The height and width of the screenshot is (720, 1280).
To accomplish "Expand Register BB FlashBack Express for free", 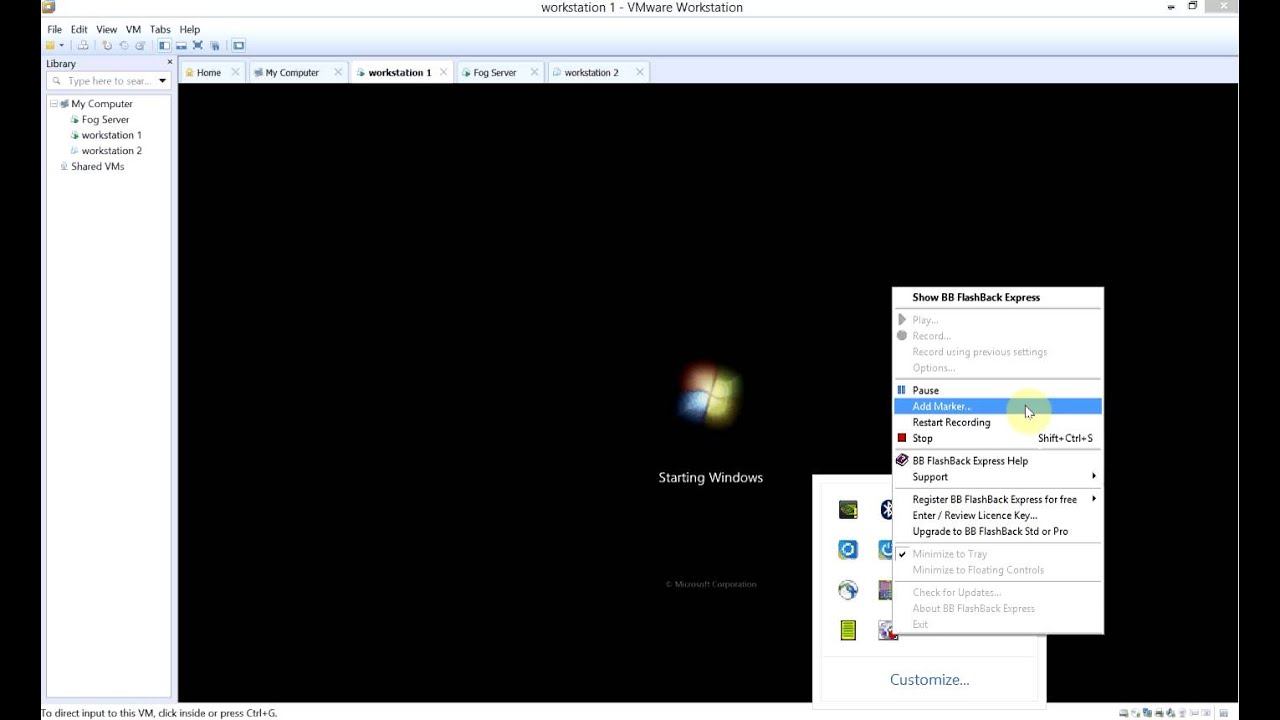I will [998, 499].
